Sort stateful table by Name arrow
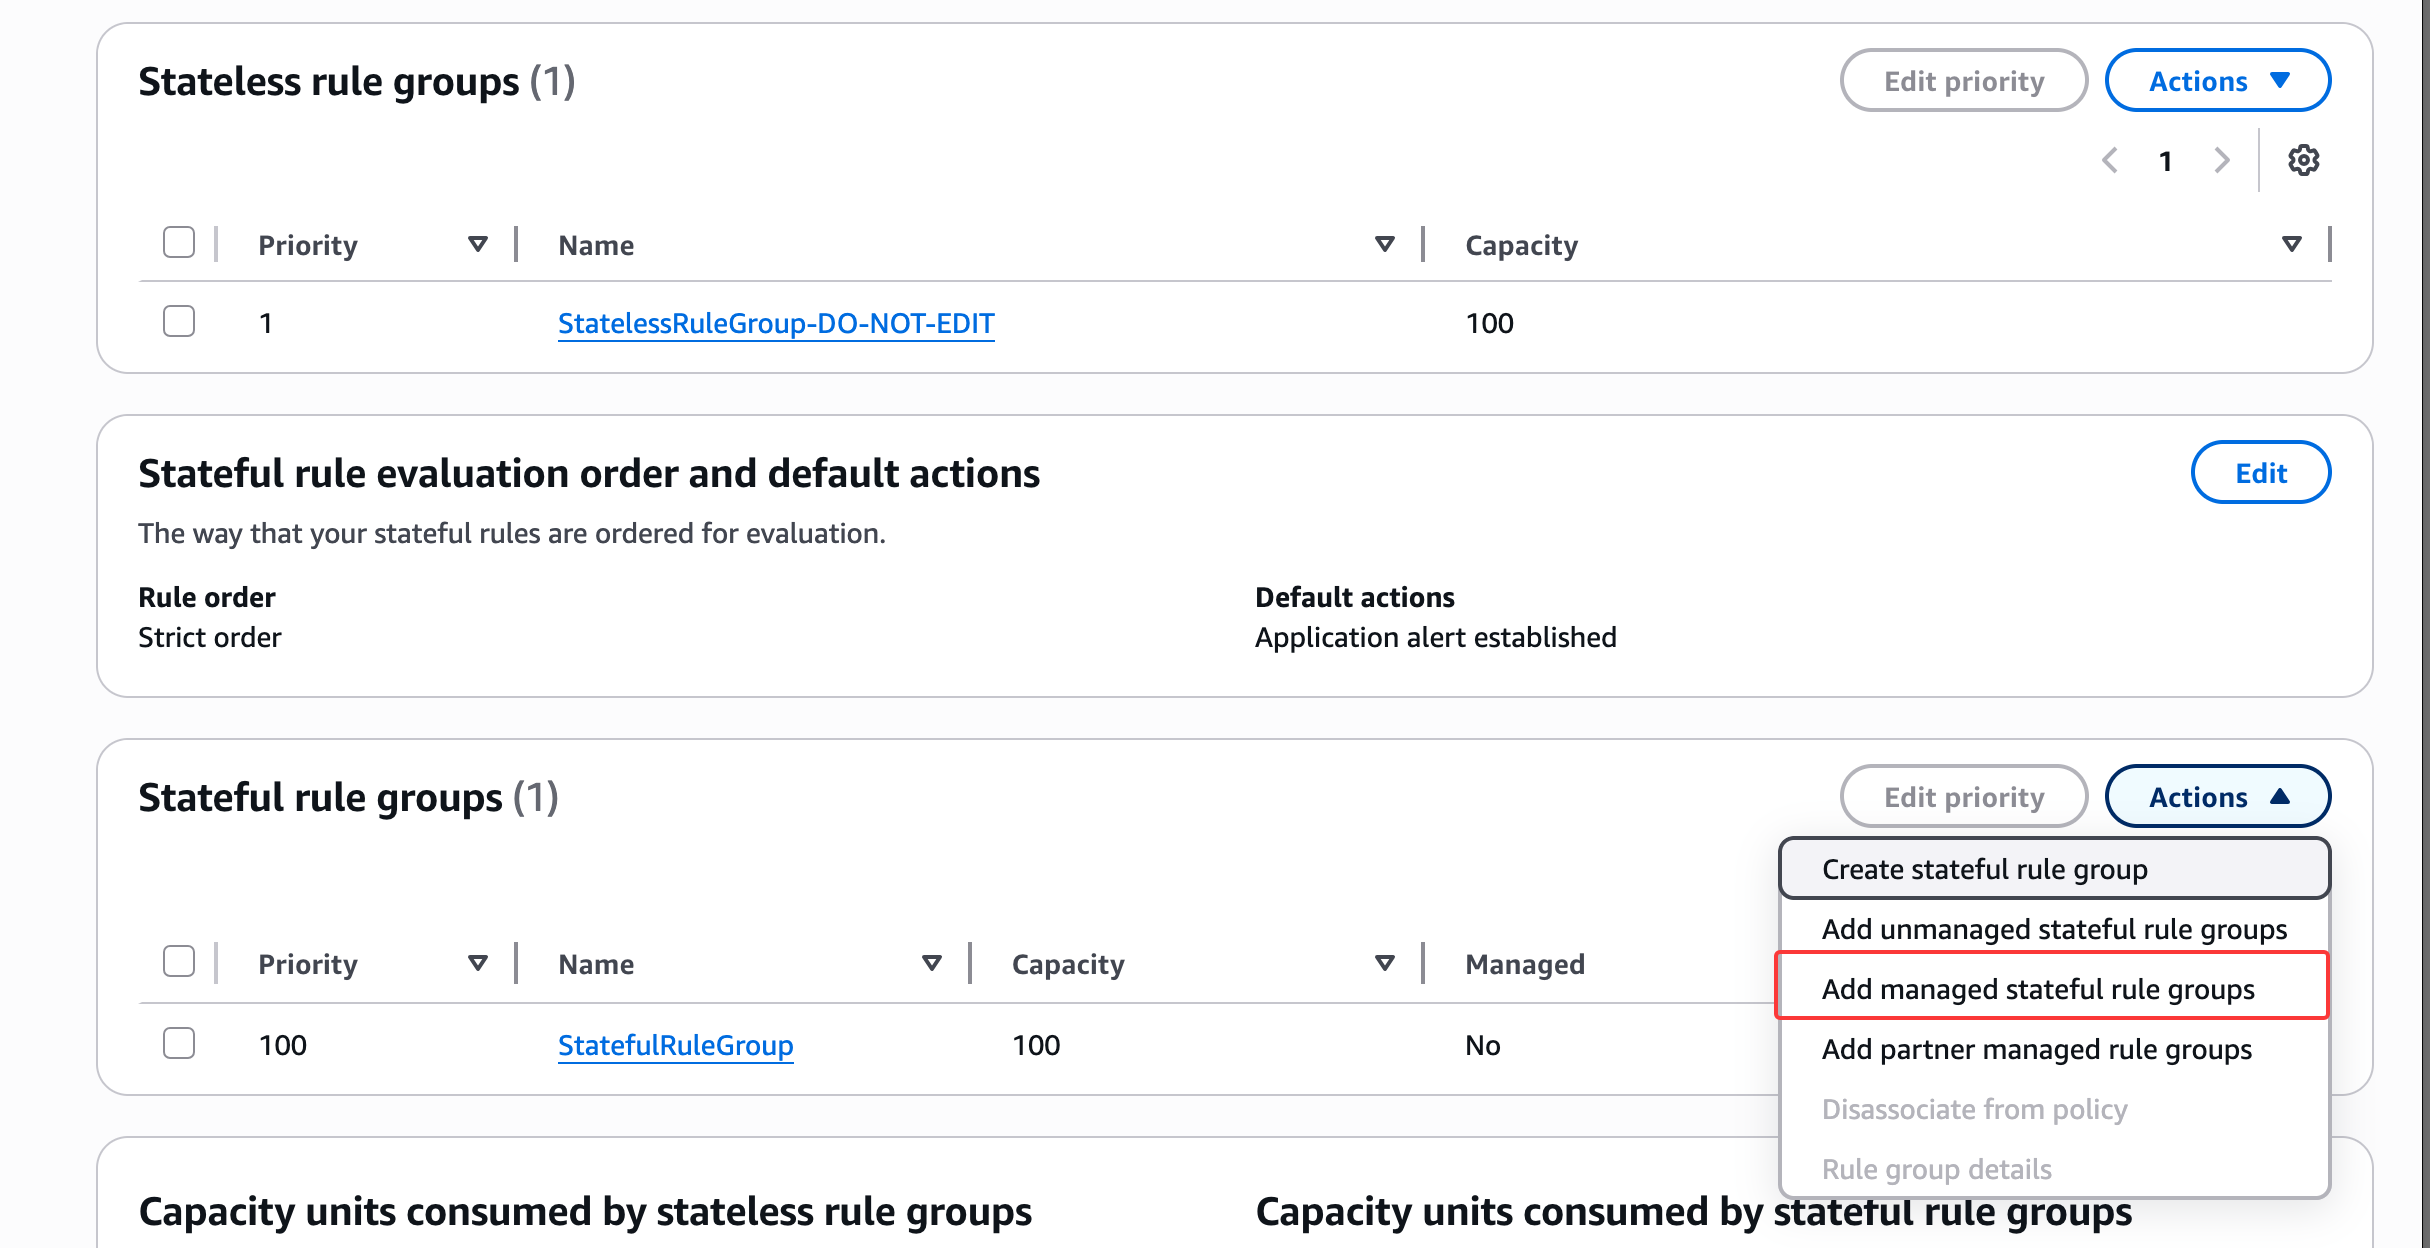Screen dimensions: 2430x1248 point(931,963)
